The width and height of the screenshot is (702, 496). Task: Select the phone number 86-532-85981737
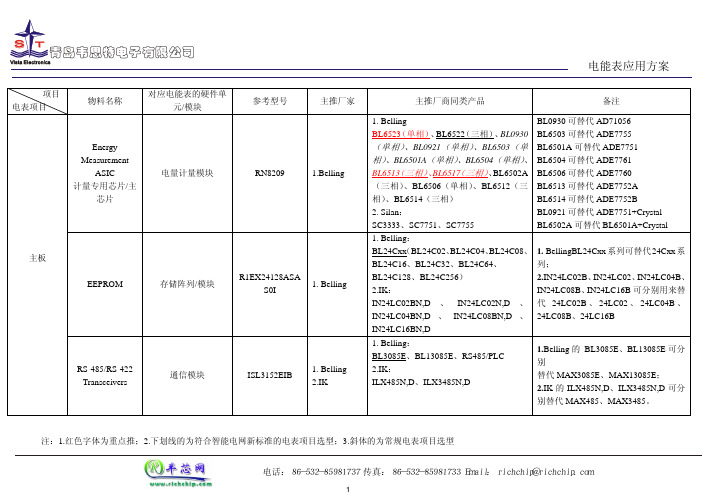click(326, 472)
